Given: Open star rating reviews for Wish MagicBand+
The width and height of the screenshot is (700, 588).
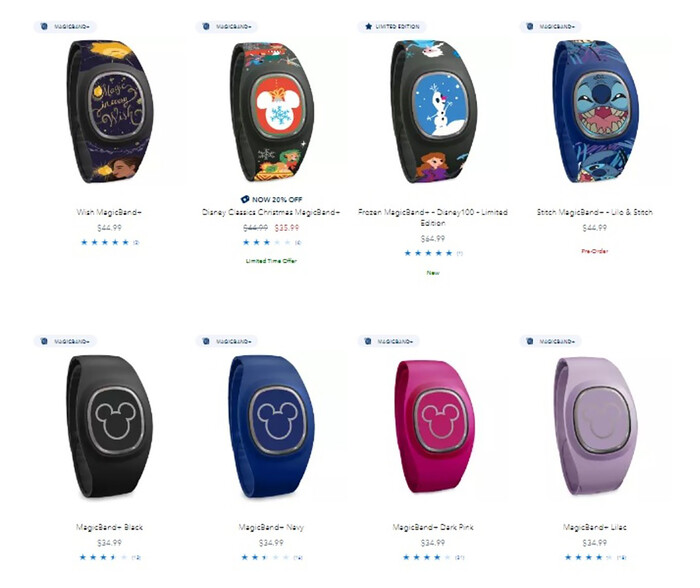Looking at the screenshot, I should point(110,242).
